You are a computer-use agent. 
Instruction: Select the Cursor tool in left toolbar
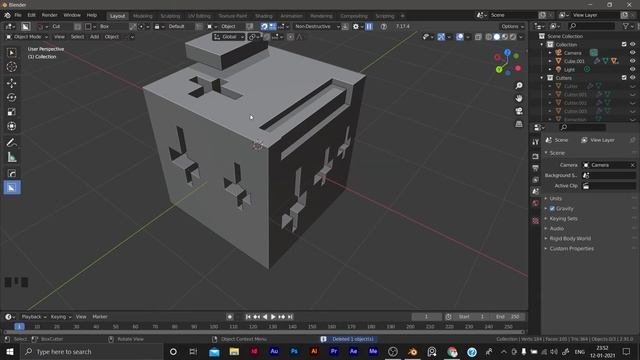11,67
